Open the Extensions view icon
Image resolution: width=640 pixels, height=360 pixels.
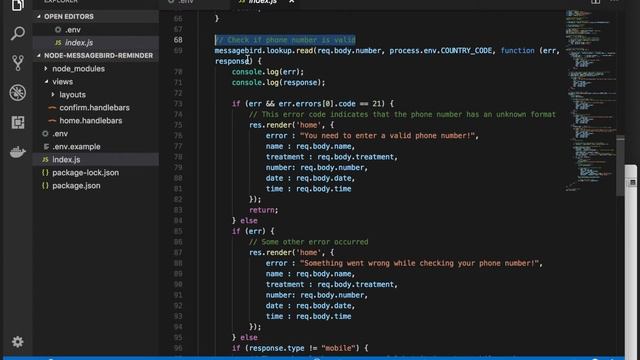pyautogui.click(x=18, y=122)
